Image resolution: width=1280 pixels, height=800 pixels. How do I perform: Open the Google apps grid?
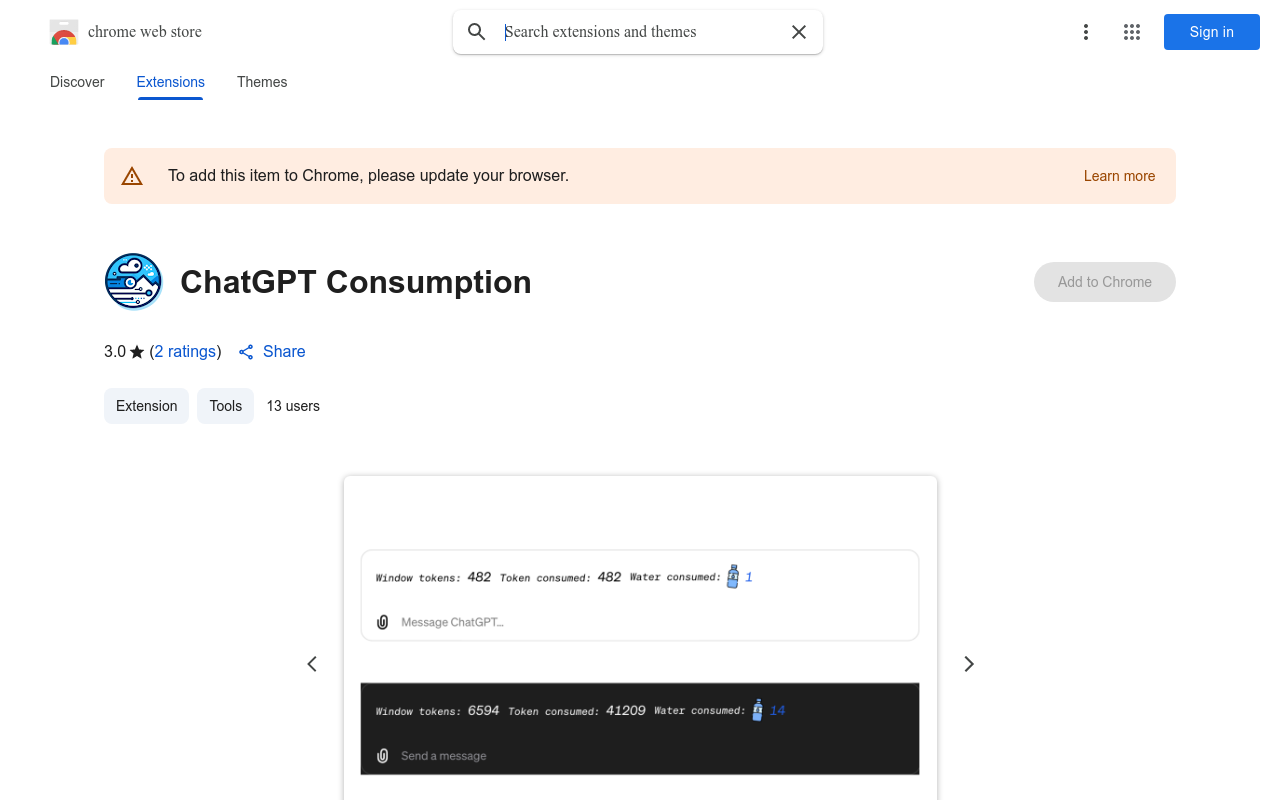(1132, 32)
